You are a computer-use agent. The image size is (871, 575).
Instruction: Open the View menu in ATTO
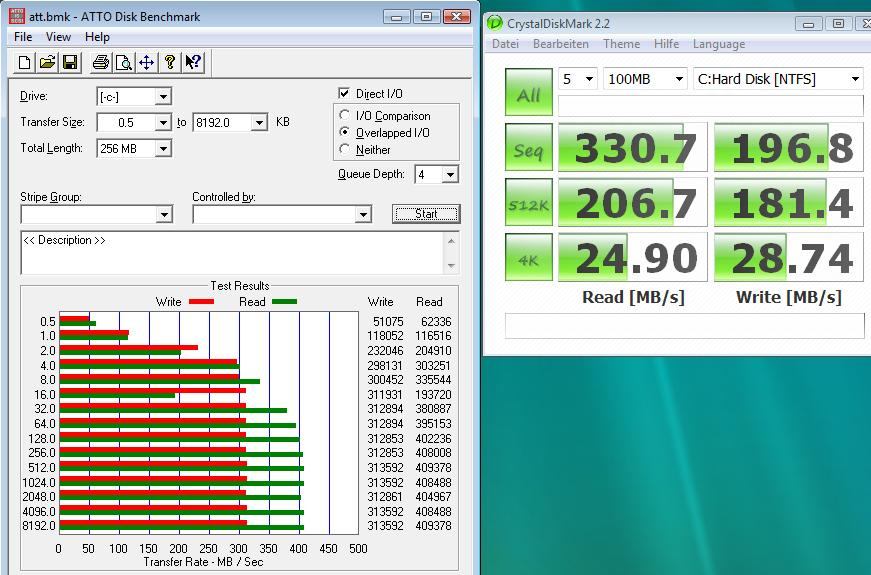pos(58,37)
